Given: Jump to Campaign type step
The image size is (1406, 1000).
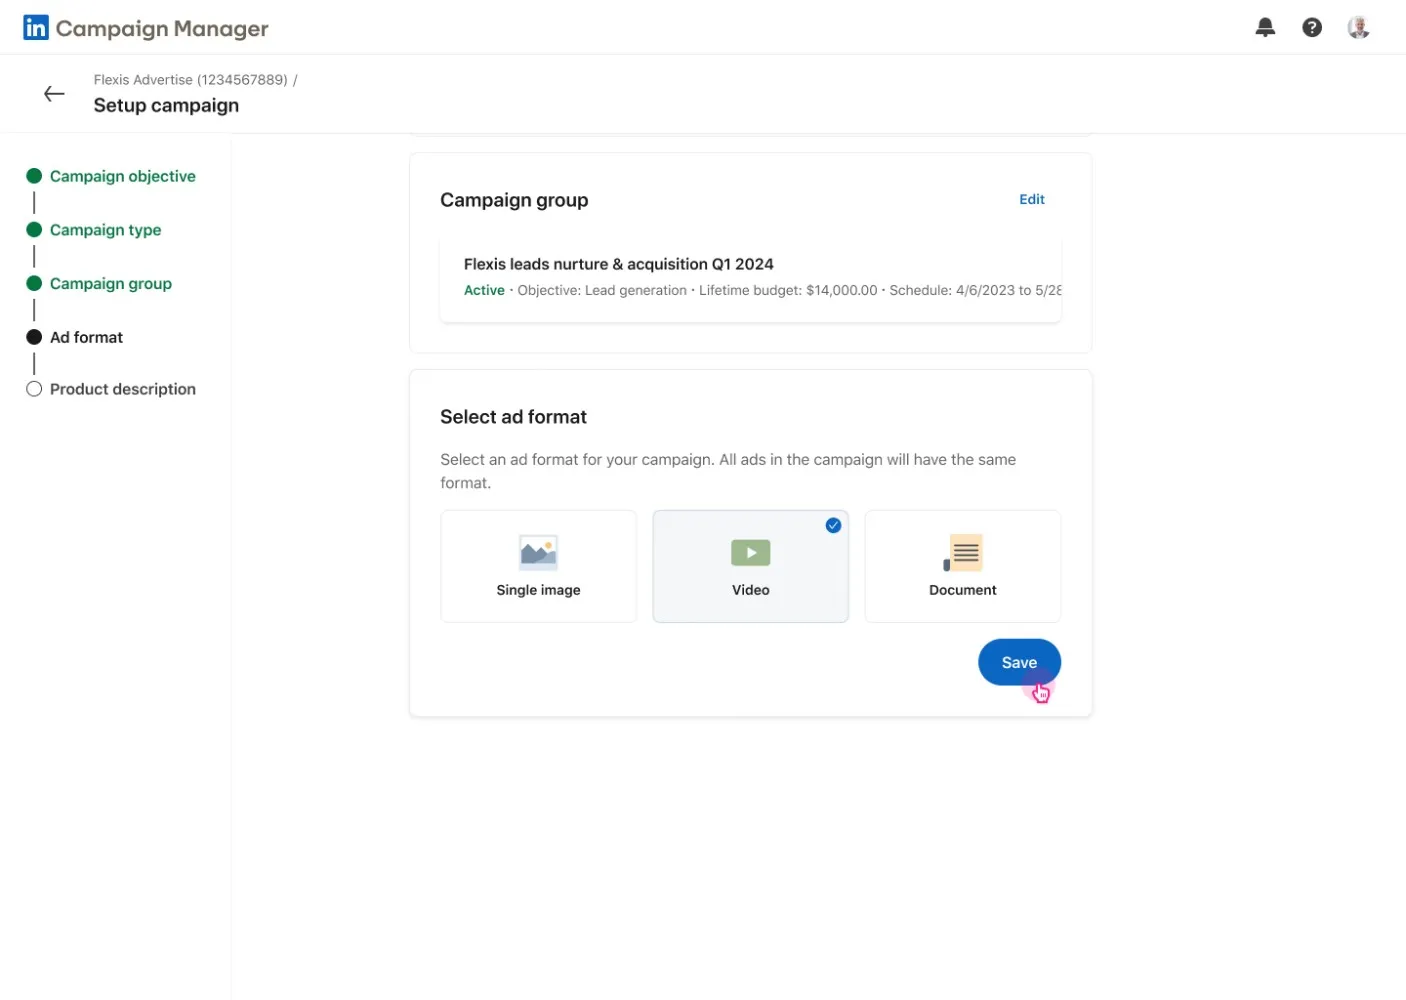Looking at the screenshot, I should pos(105,230).
